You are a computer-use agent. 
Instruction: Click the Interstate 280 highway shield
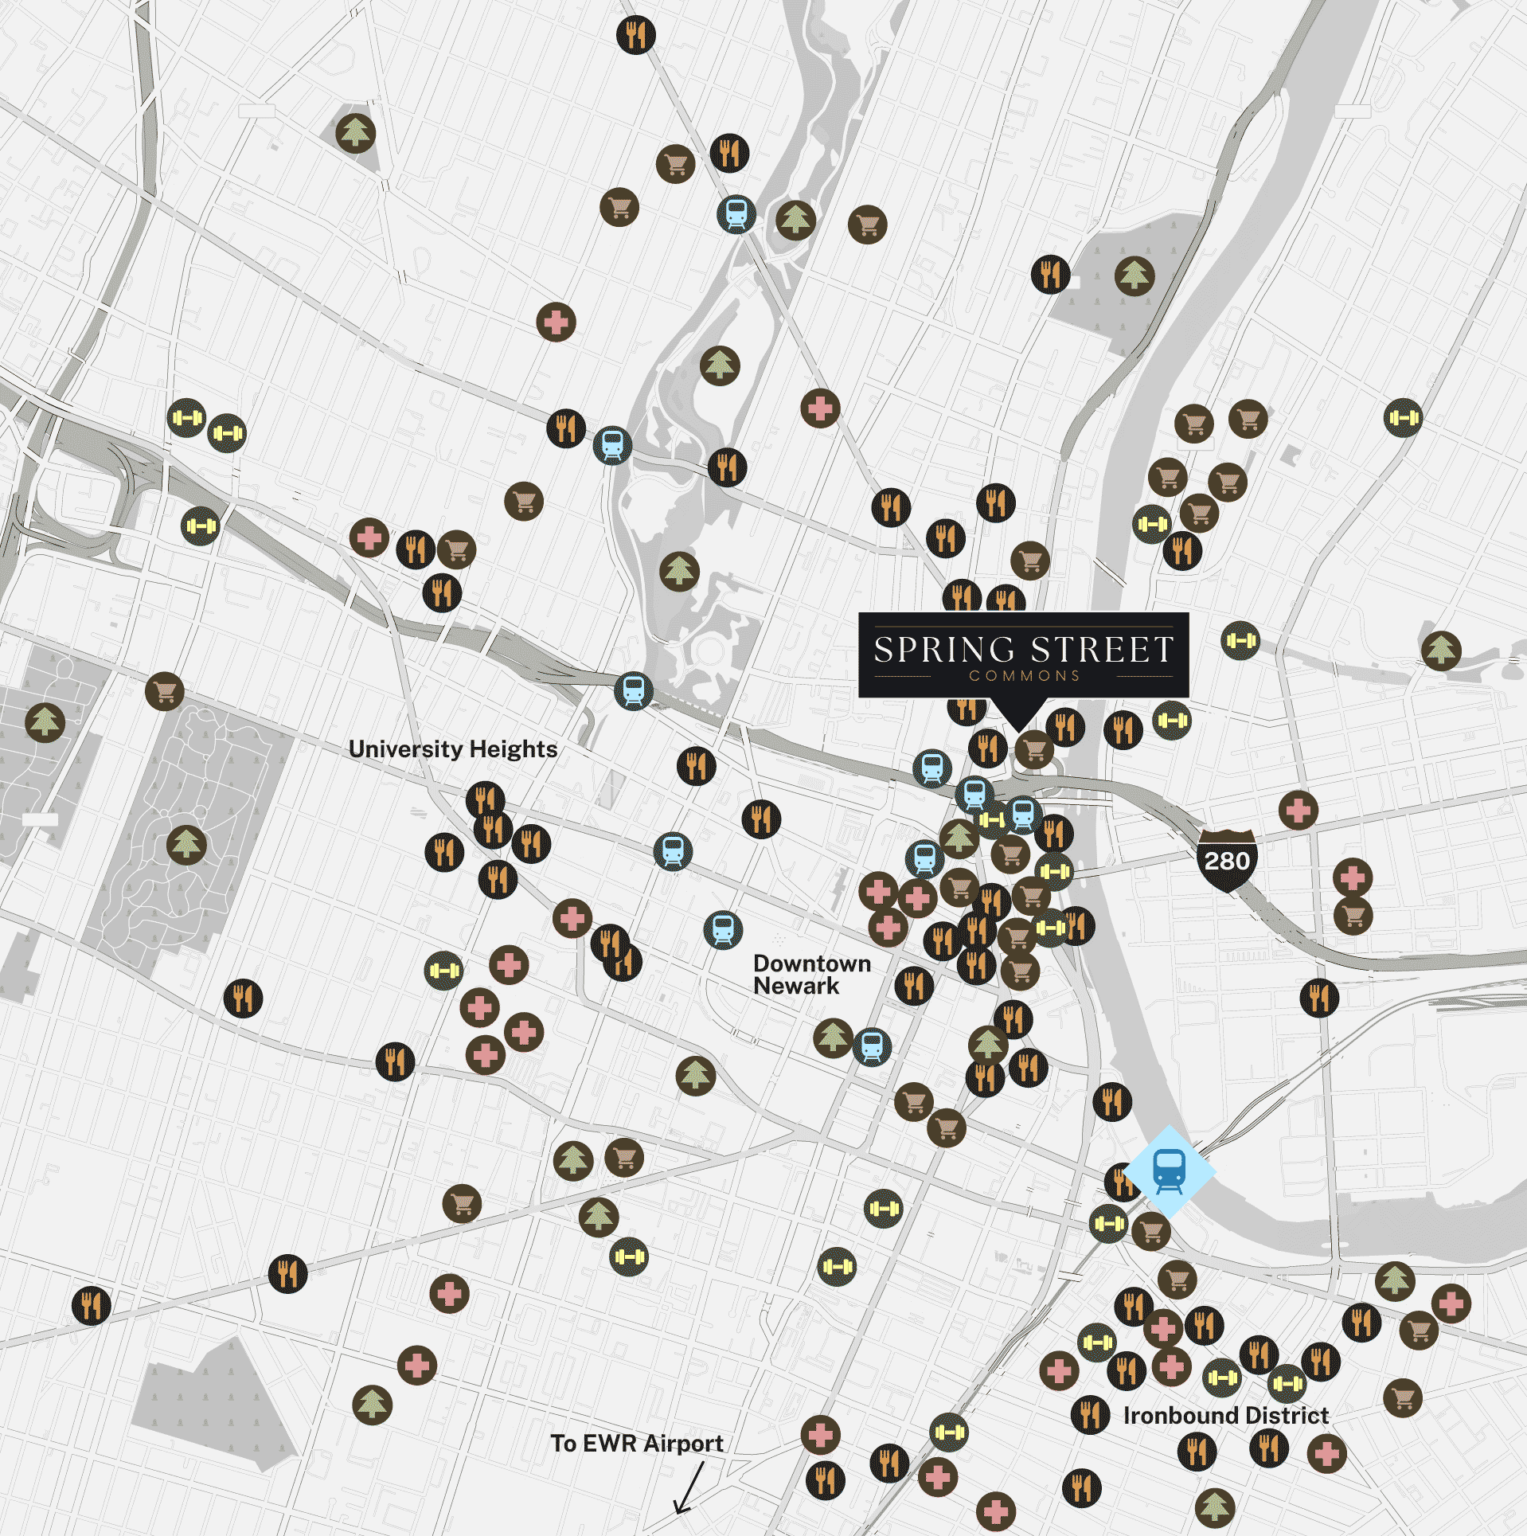1226,860
